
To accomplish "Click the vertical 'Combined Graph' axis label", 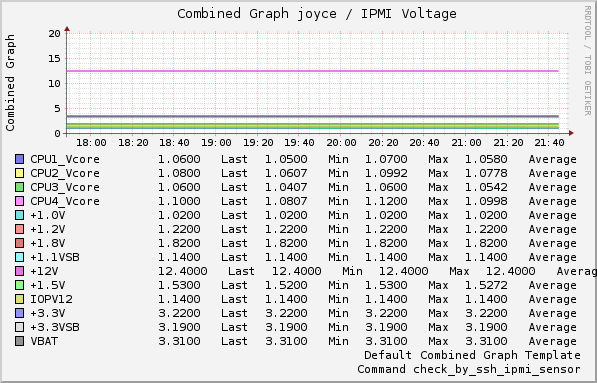I will [x=10, y=83].
